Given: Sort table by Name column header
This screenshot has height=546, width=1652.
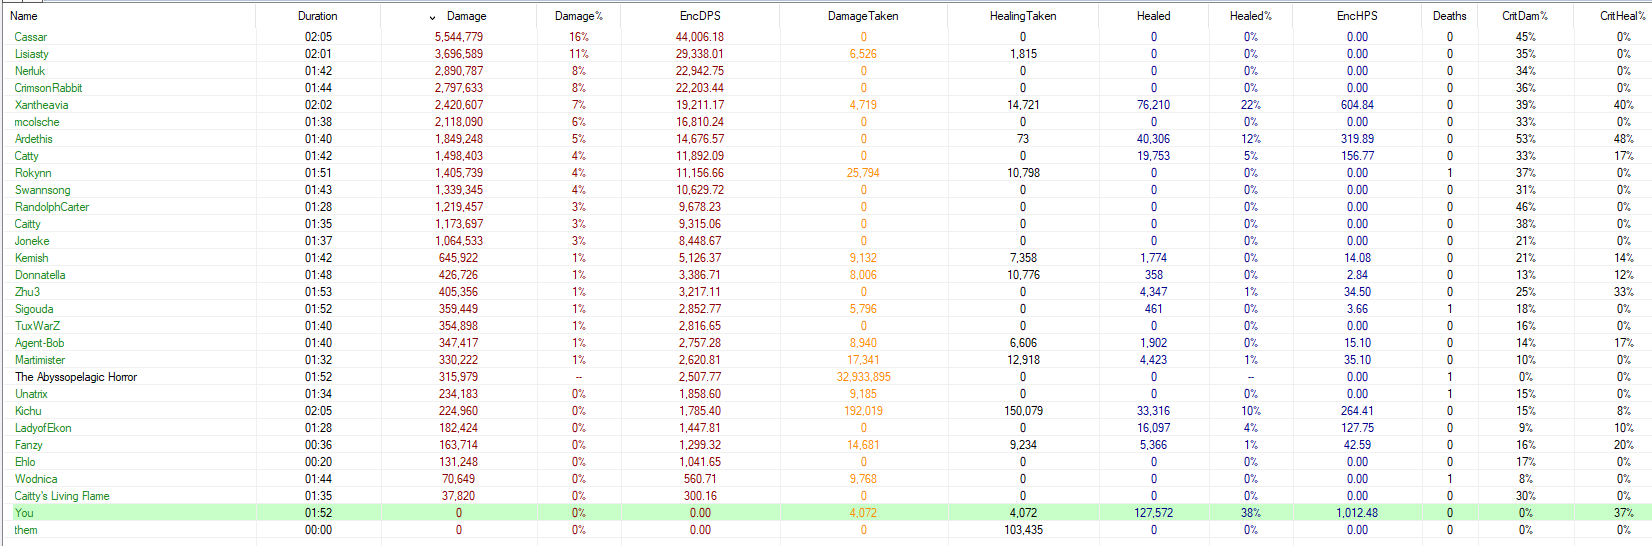Looking at the screenshot, I should click(24, 16).
